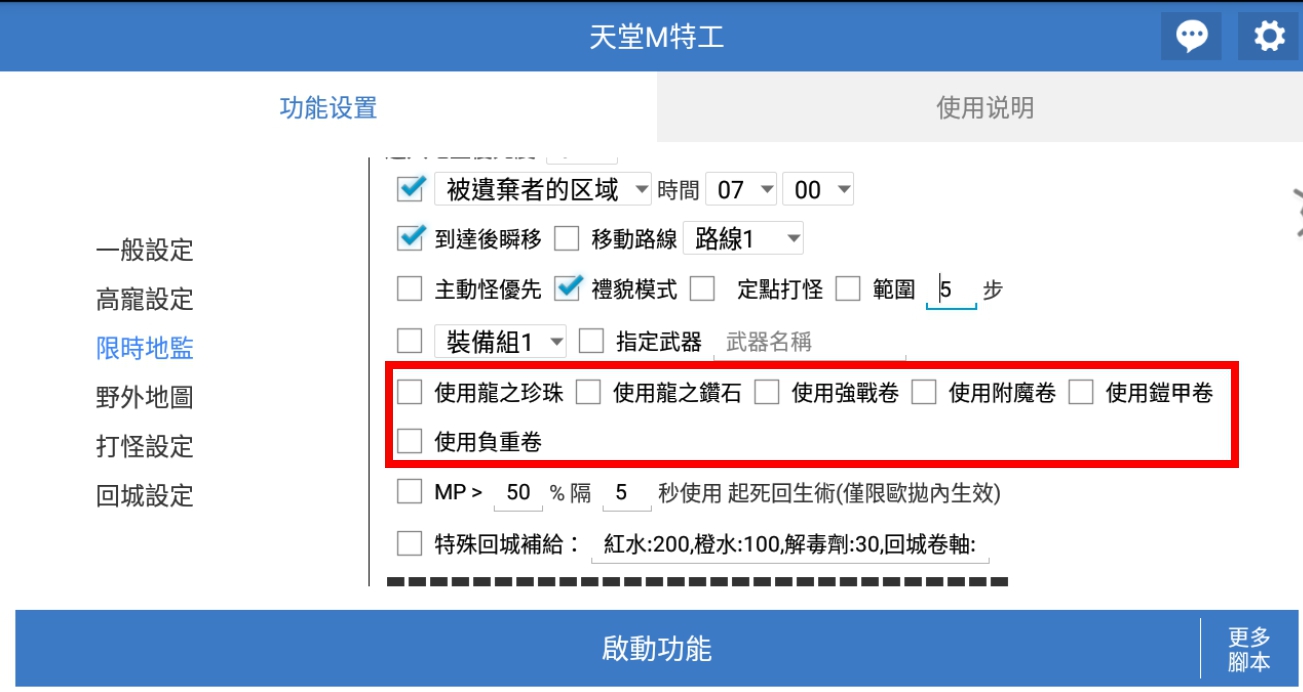This screenshot has width=1303, height=692.
Task: Open the settings gear icon
Action: tap(1269, 37)
